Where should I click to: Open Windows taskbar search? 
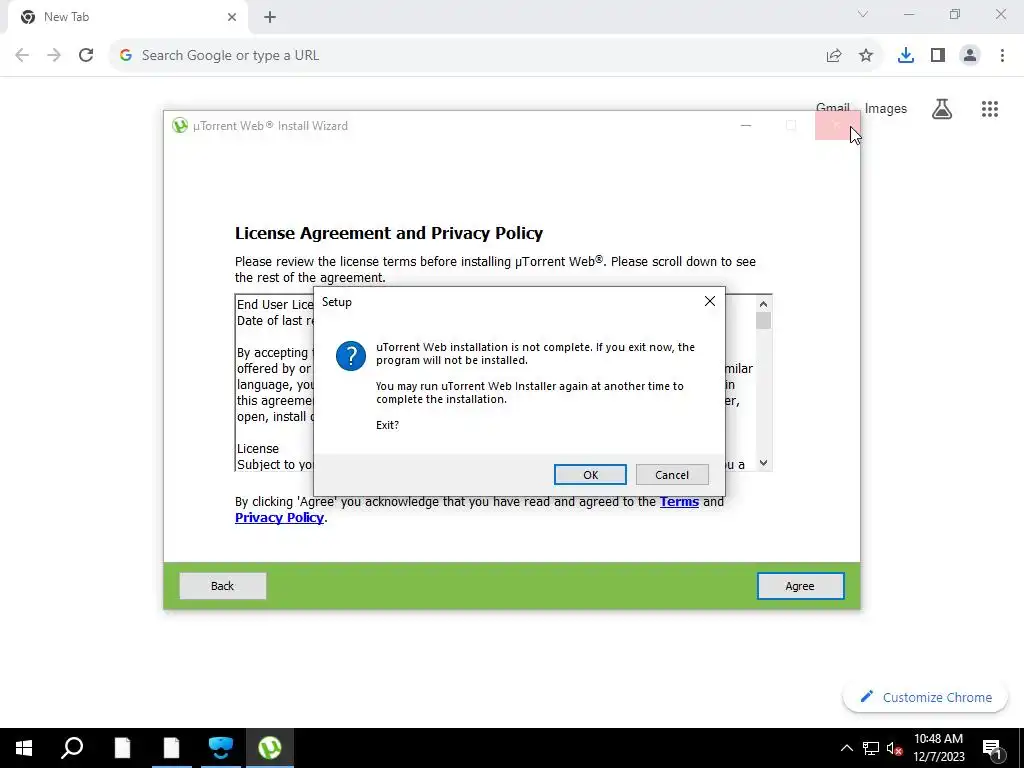[x=72, y=748]
